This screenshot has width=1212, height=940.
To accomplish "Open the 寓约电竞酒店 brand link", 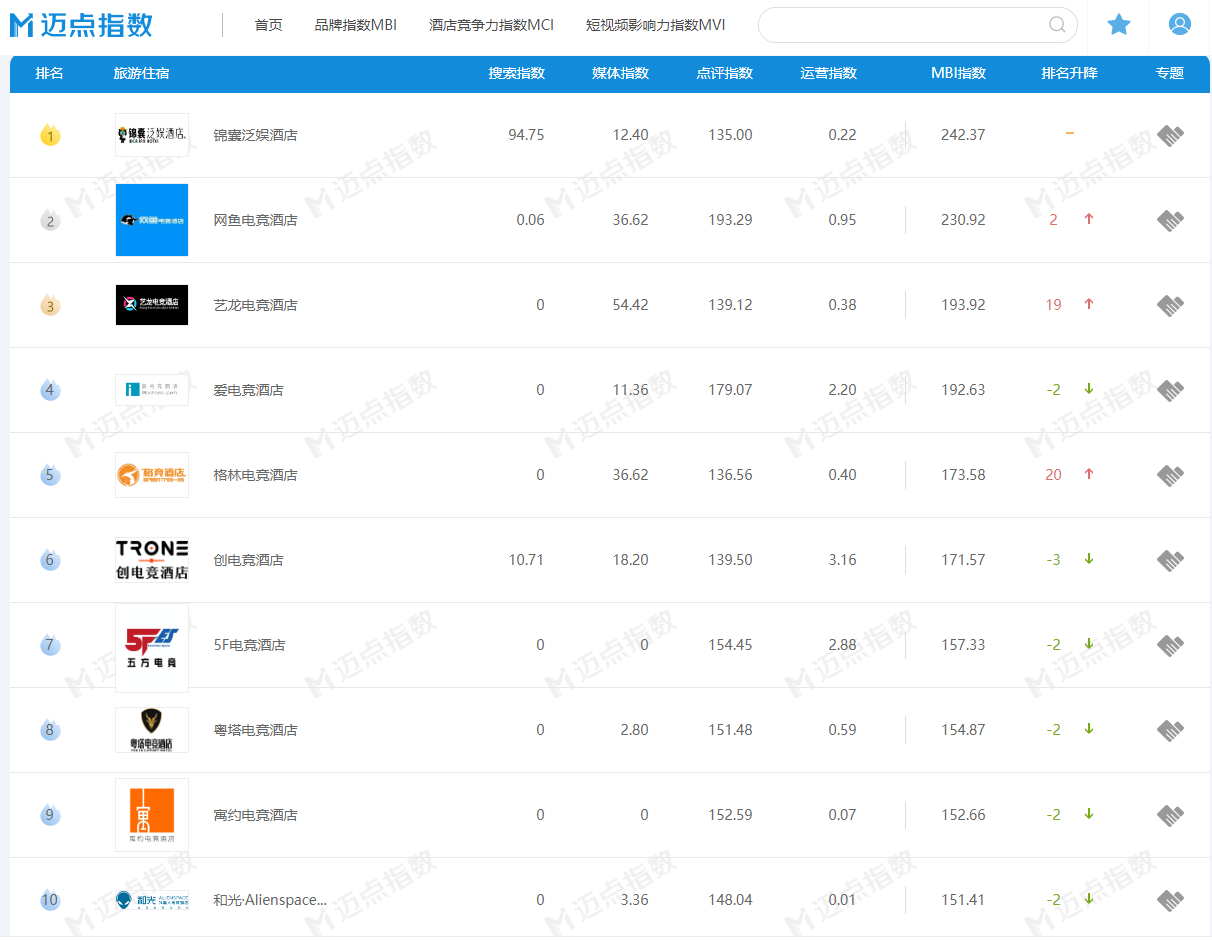I will (x=255, y=815).
